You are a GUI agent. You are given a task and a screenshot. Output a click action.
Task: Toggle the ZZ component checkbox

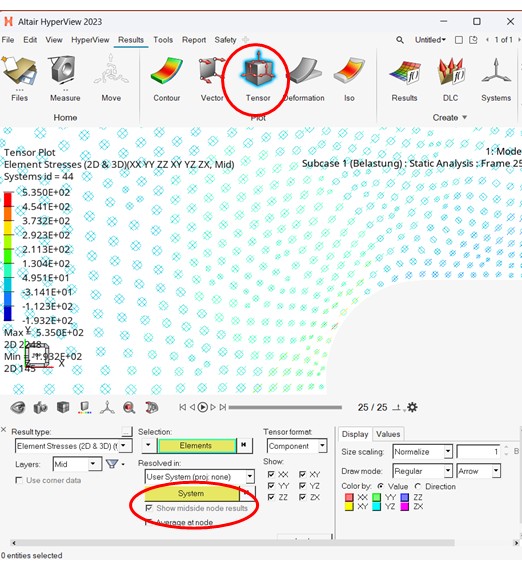pyautogui.click(x=271, y=497)
